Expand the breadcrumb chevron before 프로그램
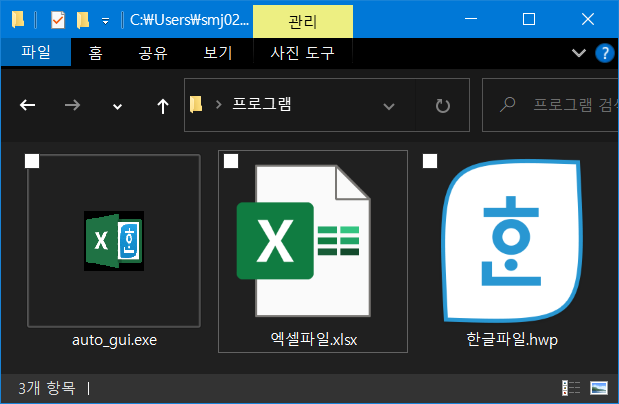 click(x=218, y=105)
